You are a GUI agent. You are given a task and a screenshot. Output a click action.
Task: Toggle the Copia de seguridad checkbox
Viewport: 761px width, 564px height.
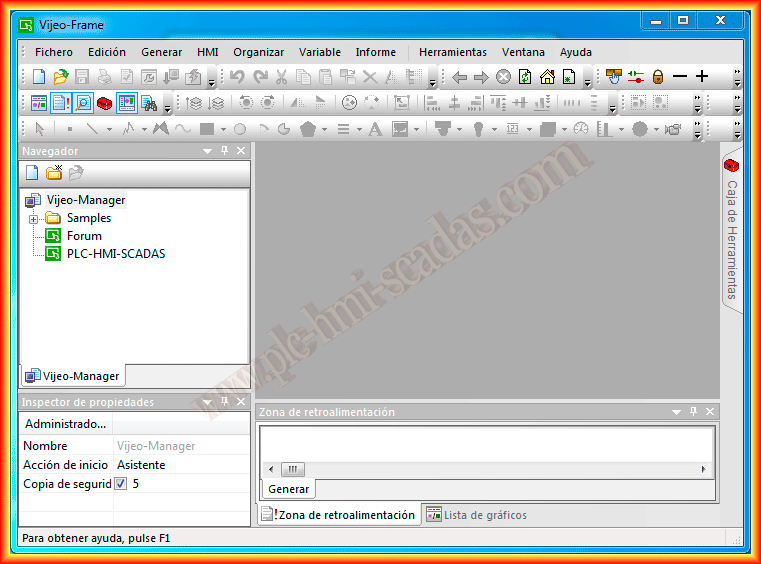point(121,484)
